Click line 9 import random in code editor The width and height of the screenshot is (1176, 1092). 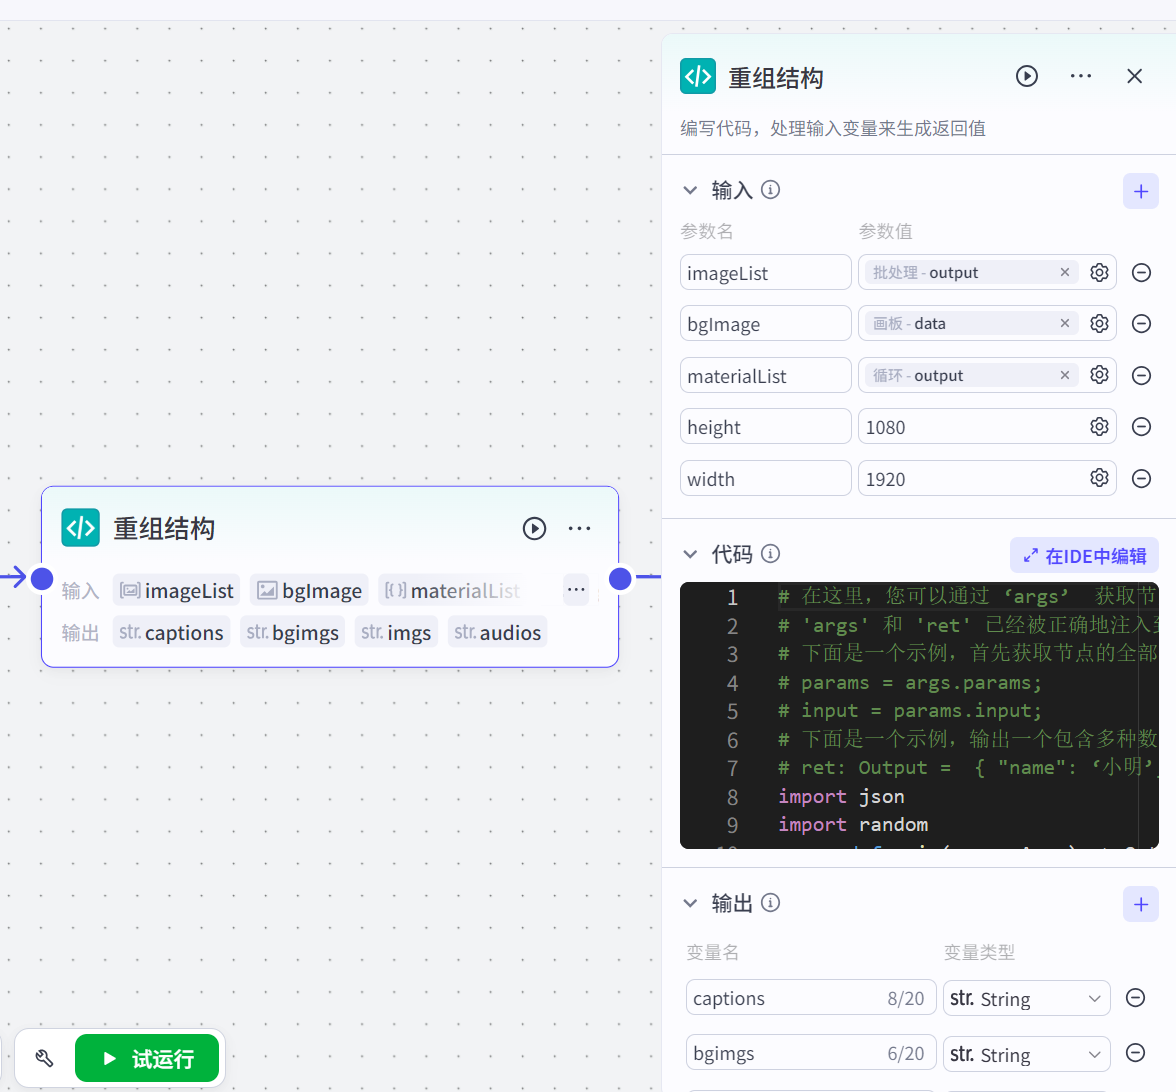[853, 825]
